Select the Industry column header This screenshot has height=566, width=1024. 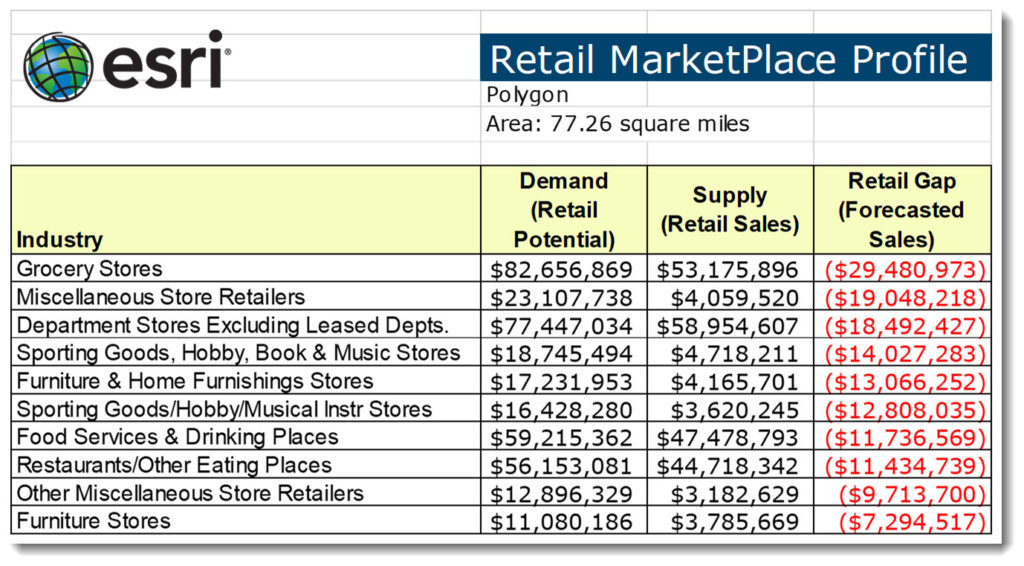pyautogui.click(x=246, y=210)
